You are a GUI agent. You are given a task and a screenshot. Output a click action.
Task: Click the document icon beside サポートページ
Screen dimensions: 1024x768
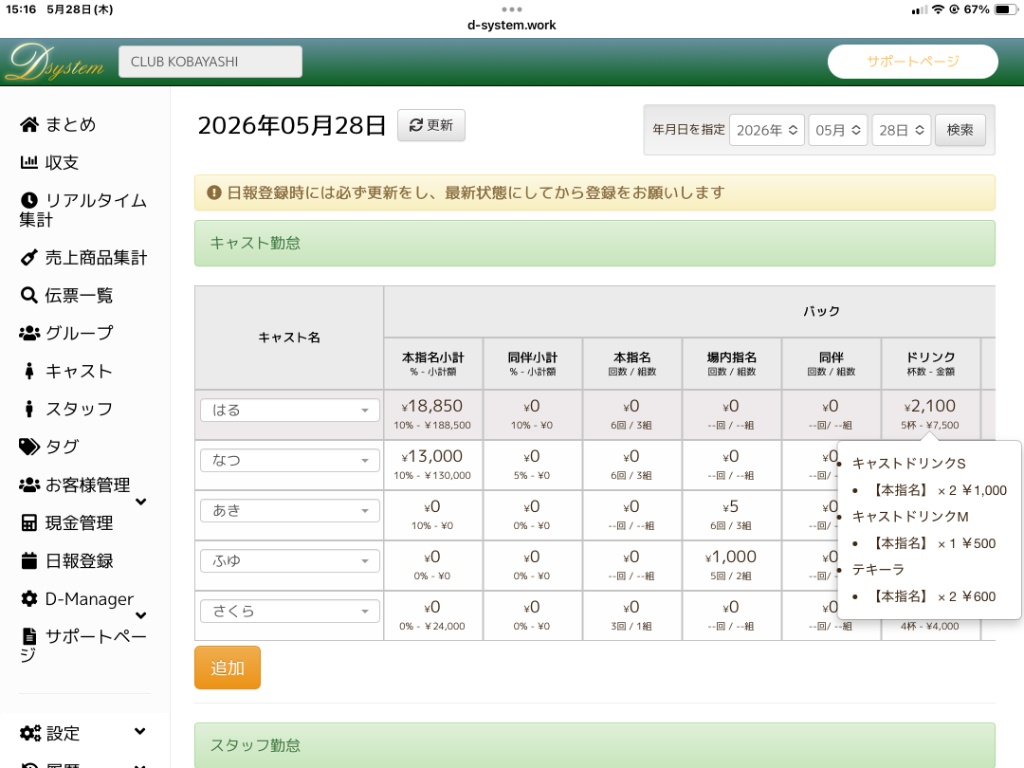[29, 636]
